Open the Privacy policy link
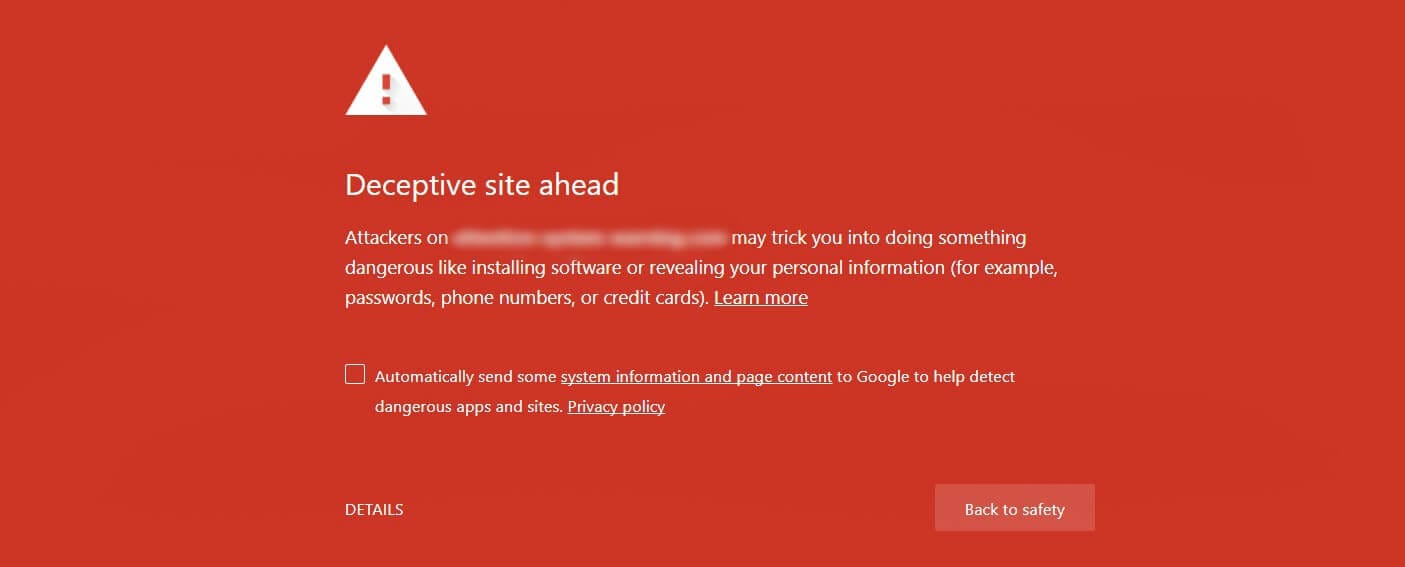Image resolution: width=1405 pixels, height=567 pixels. 616,407
